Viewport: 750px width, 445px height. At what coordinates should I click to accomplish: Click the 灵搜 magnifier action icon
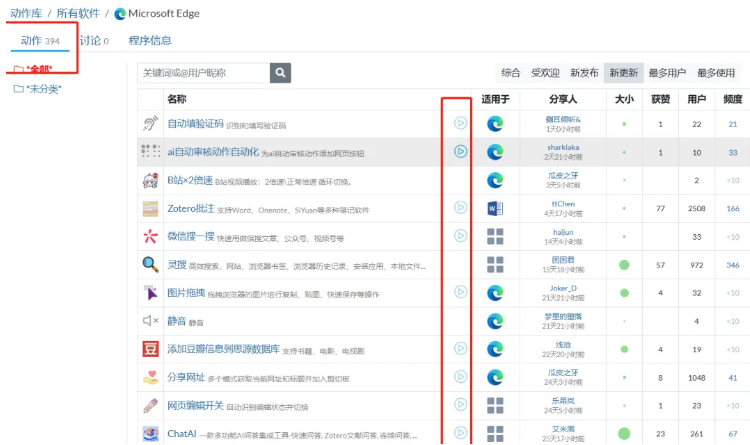(150, 265)
